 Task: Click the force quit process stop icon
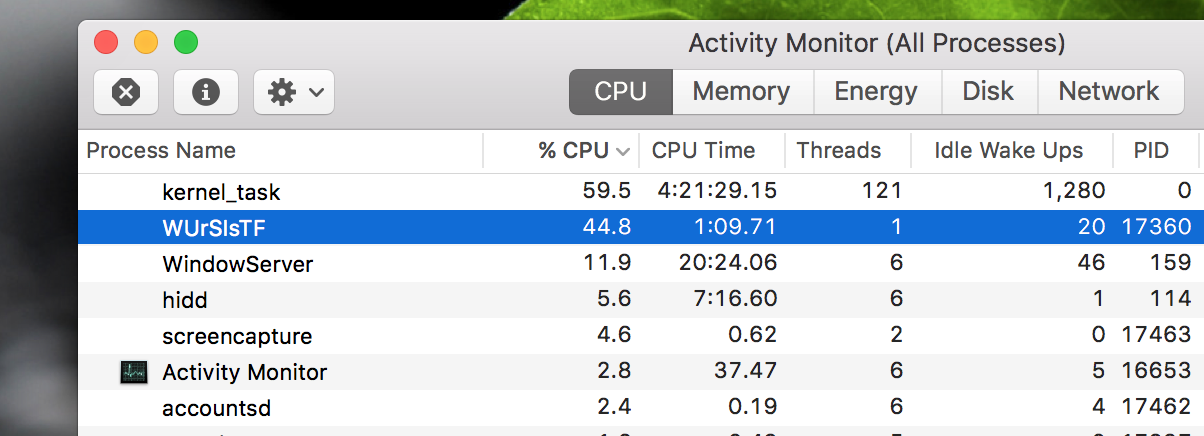coord(126,92)
